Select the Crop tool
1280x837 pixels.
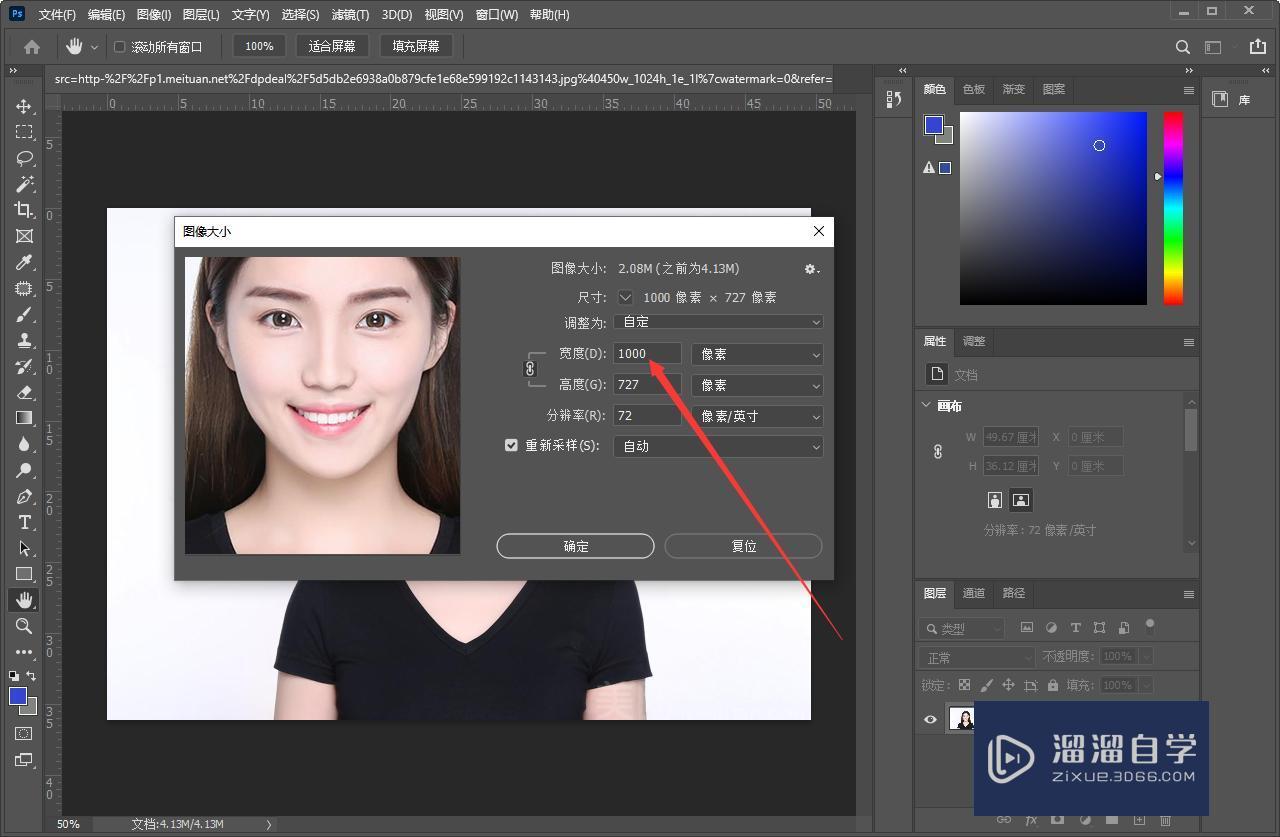25,210
